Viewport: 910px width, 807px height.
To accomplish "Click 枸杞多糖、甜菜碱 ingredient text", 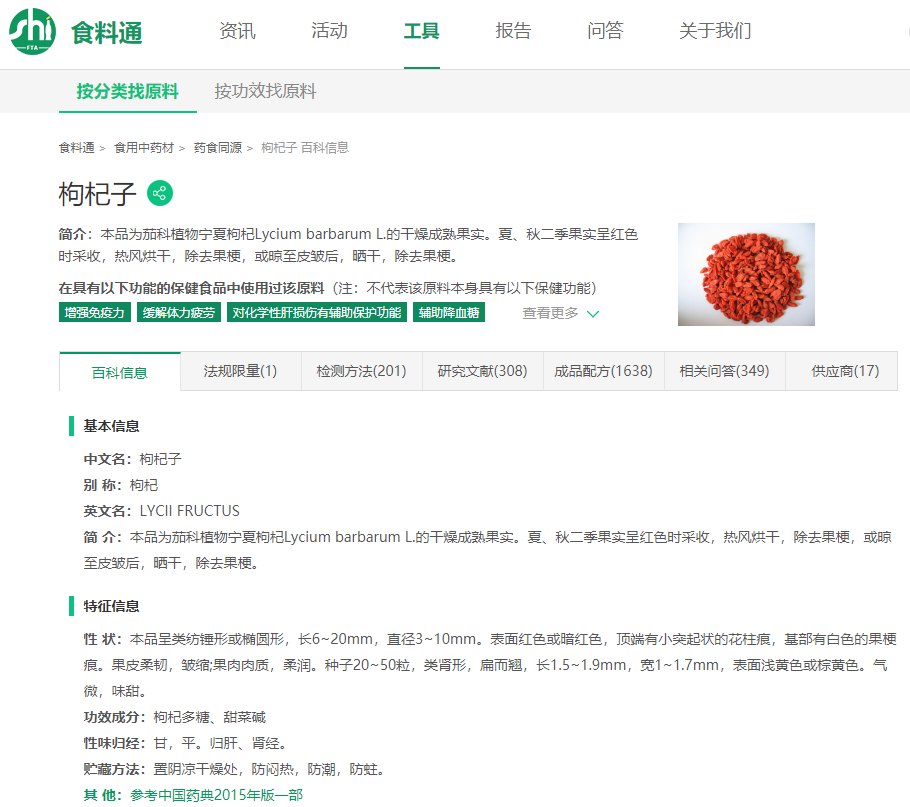I will pyautogui.click(x=210, y=718).
